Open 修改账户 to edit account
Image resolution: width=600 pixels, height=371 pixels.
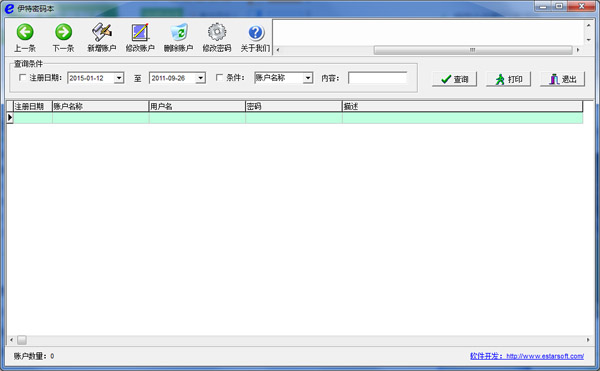click(140, 37)
